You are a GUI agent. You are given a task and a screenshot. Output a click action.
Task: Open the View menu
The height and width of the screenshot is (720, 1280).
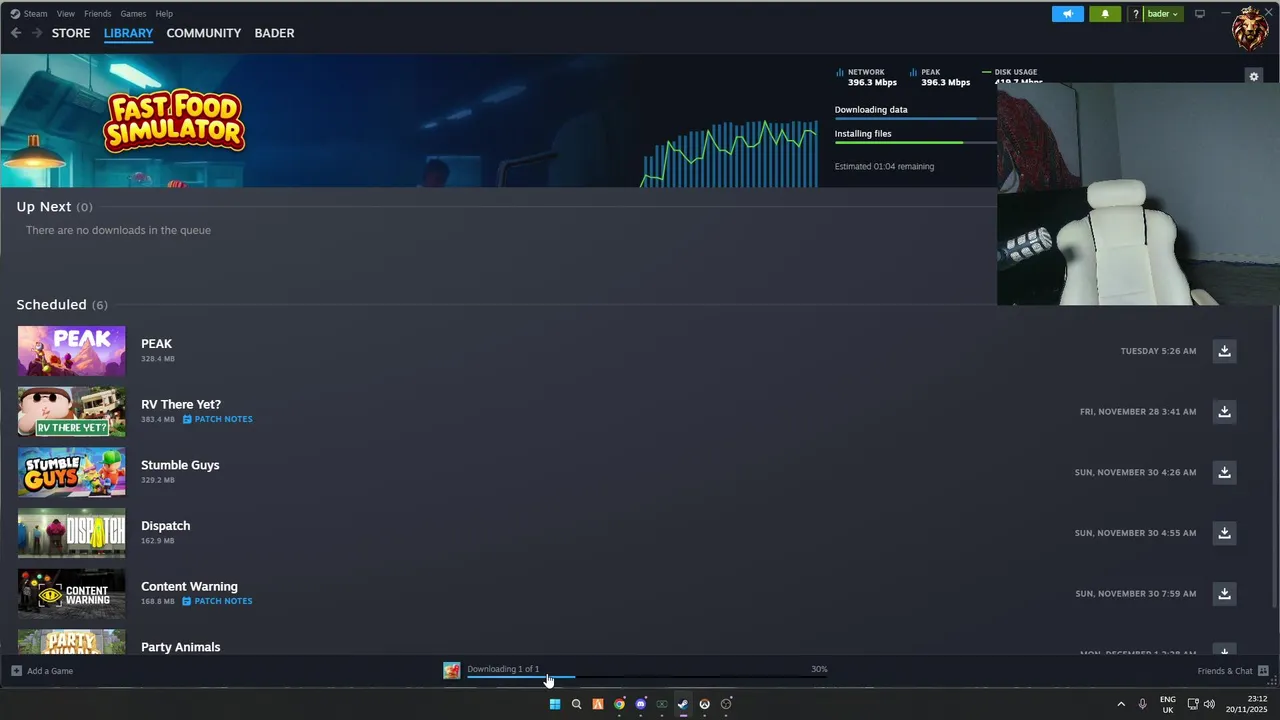(x=66, y=14)
